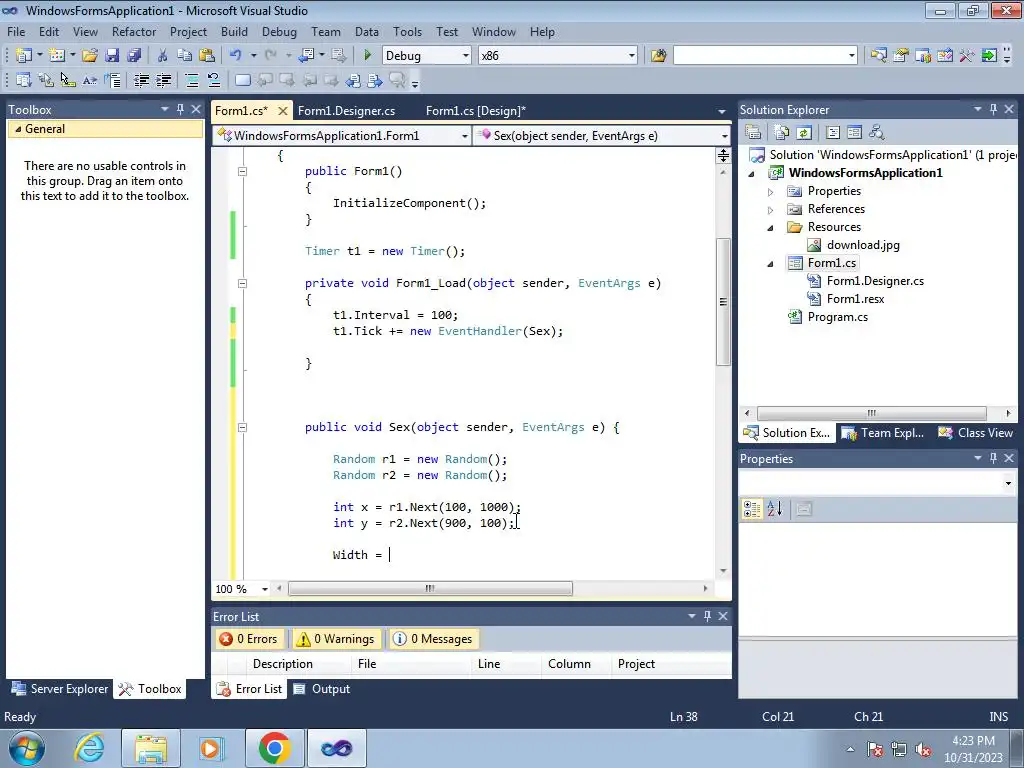The height and width of the screenshot is (768, 1024).
Task: Click the Open File folder icon
Action: (x=89, y=56)
